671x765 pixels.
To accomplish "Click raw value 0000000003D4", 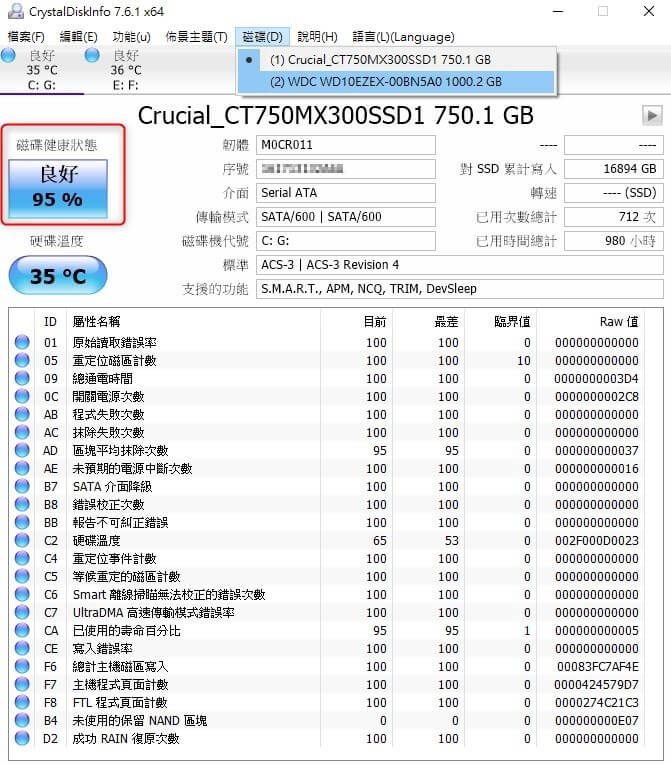I will tap(596, 379).
